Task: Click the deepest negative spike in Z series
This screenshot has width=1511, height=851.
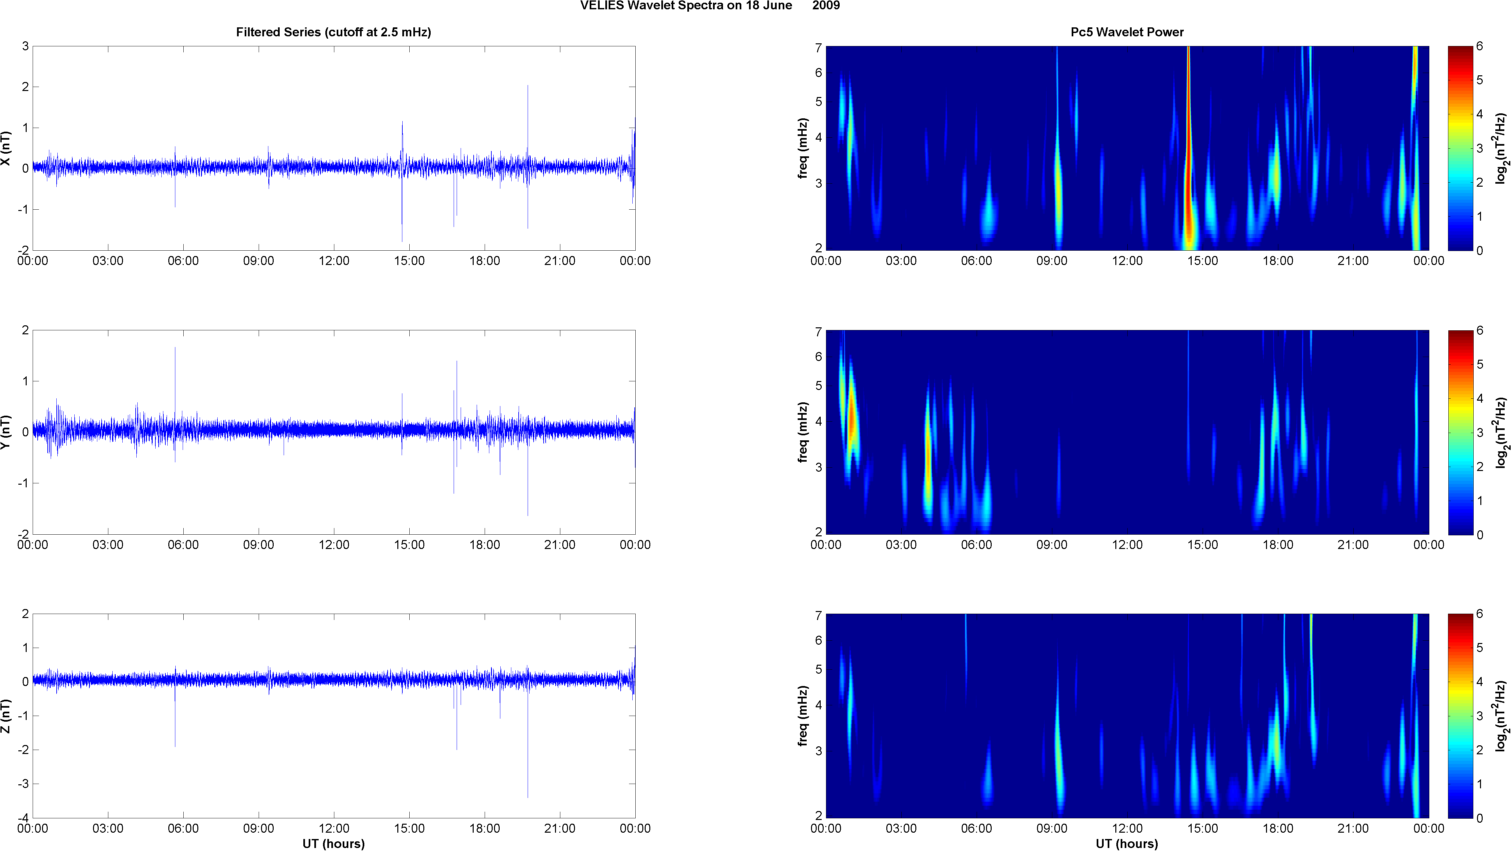Action: click(x=527, y=740)
